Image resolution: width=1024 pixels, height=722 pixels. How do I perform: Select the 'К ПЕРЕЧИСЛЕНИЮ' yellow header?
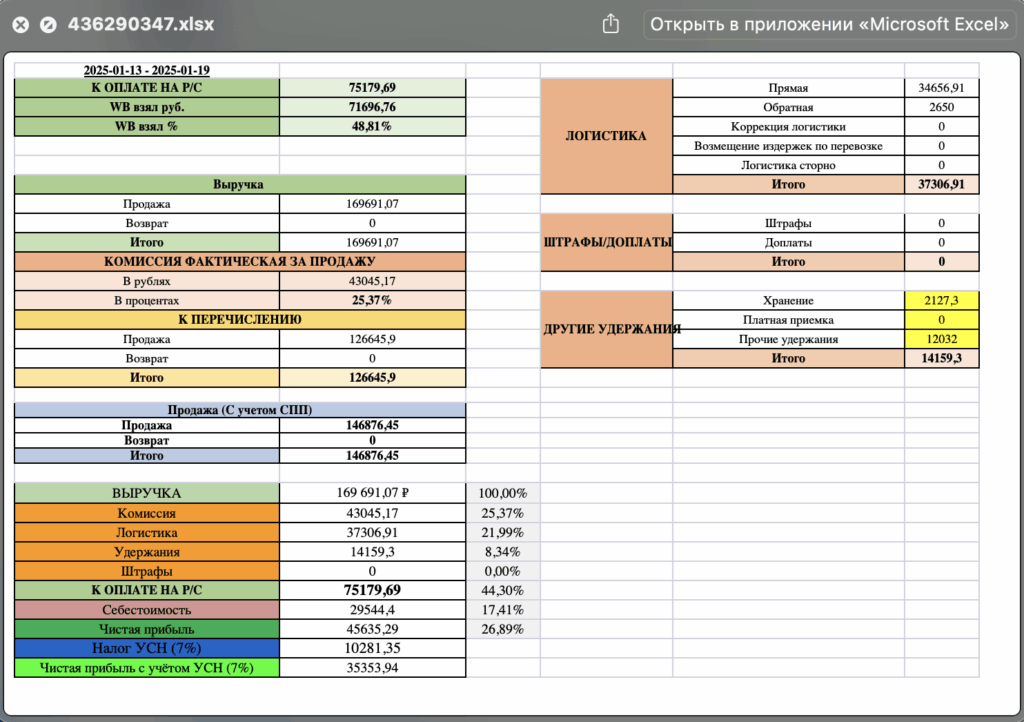pyautogui.click(x=240, y=320)
